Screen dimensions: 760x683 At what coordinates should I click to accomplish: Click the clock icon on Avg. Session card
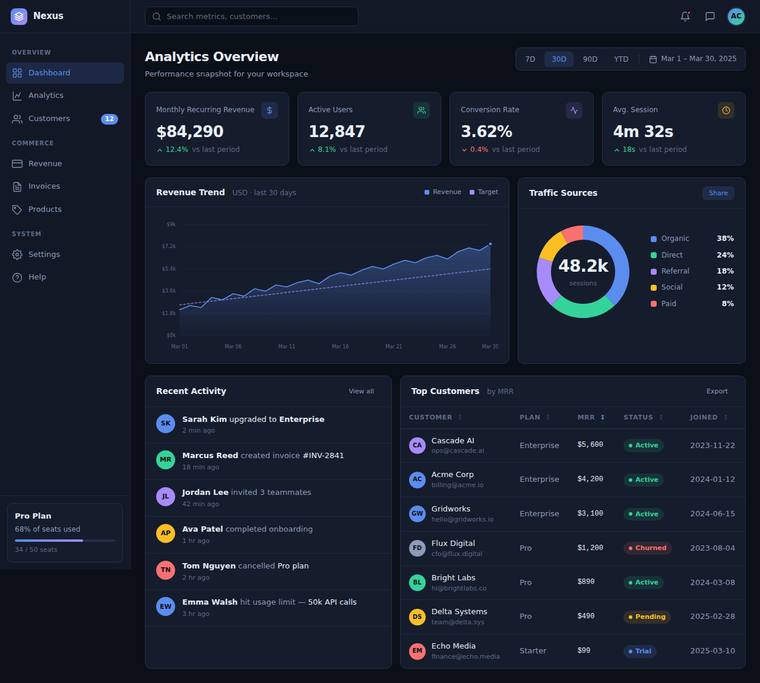(x=726, y=111)
